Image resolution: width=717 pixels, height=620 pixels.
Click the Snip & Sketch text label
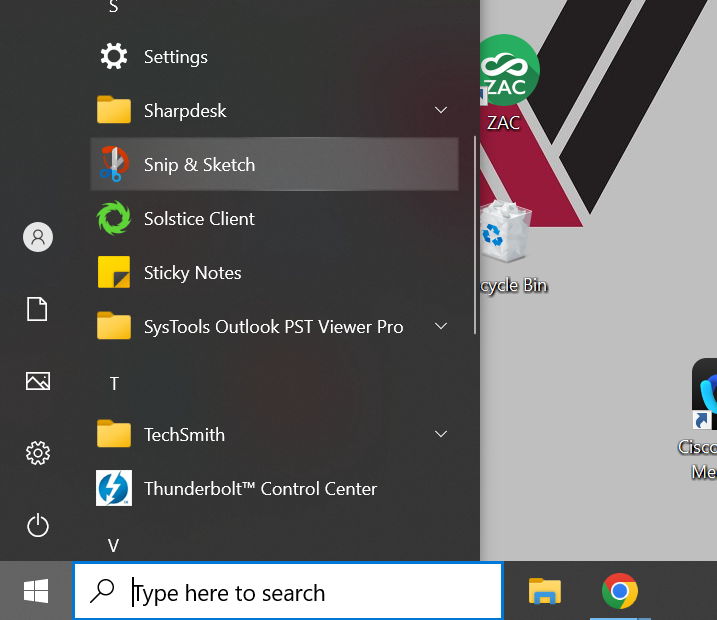(x=199, y=165)
